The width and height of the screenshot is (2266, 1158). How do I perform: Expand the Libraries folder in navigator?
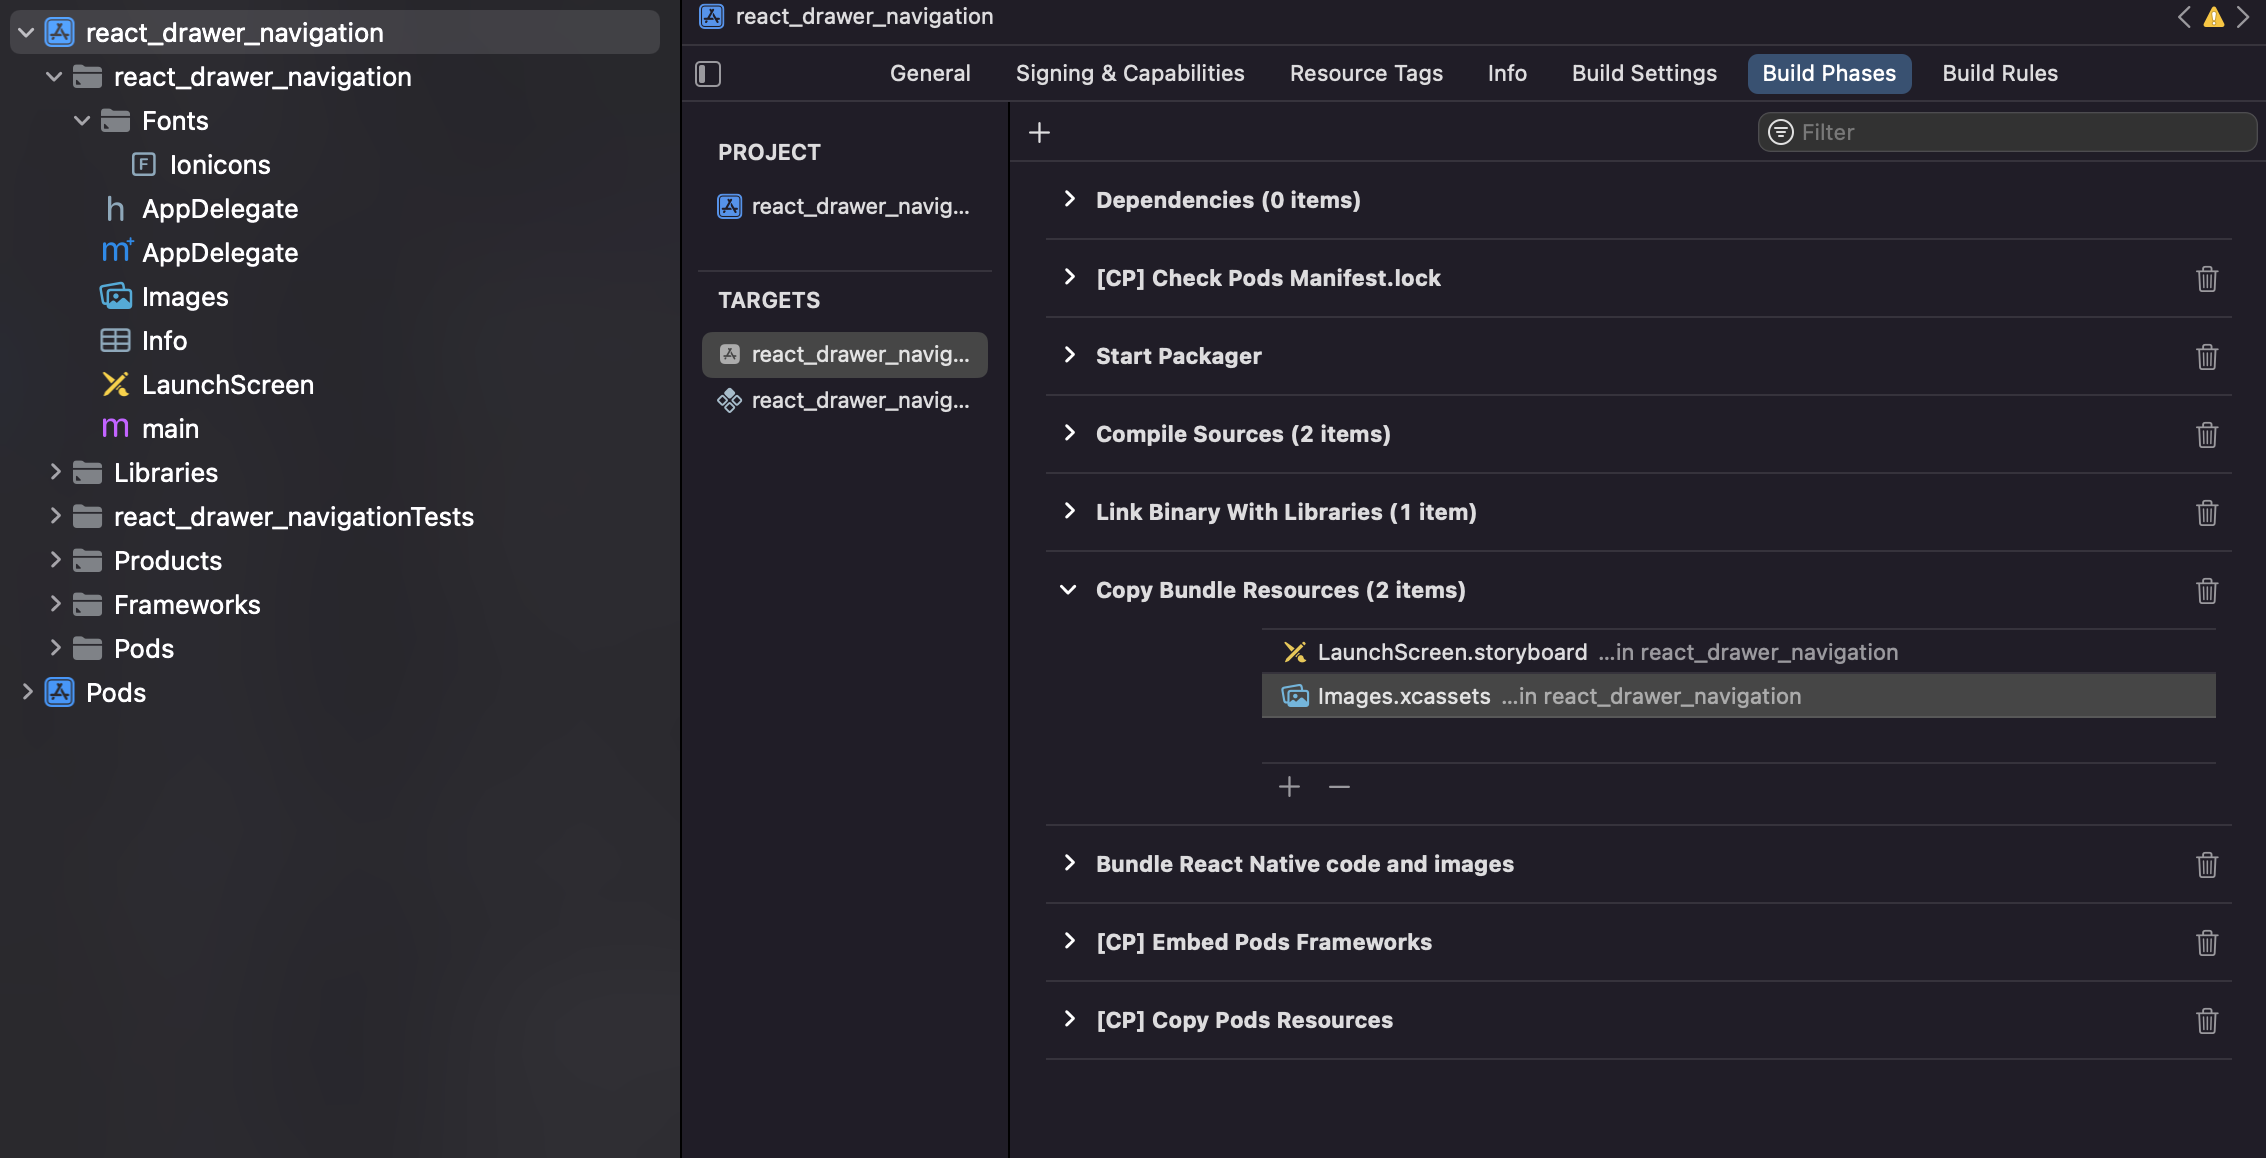pos(56,472)
